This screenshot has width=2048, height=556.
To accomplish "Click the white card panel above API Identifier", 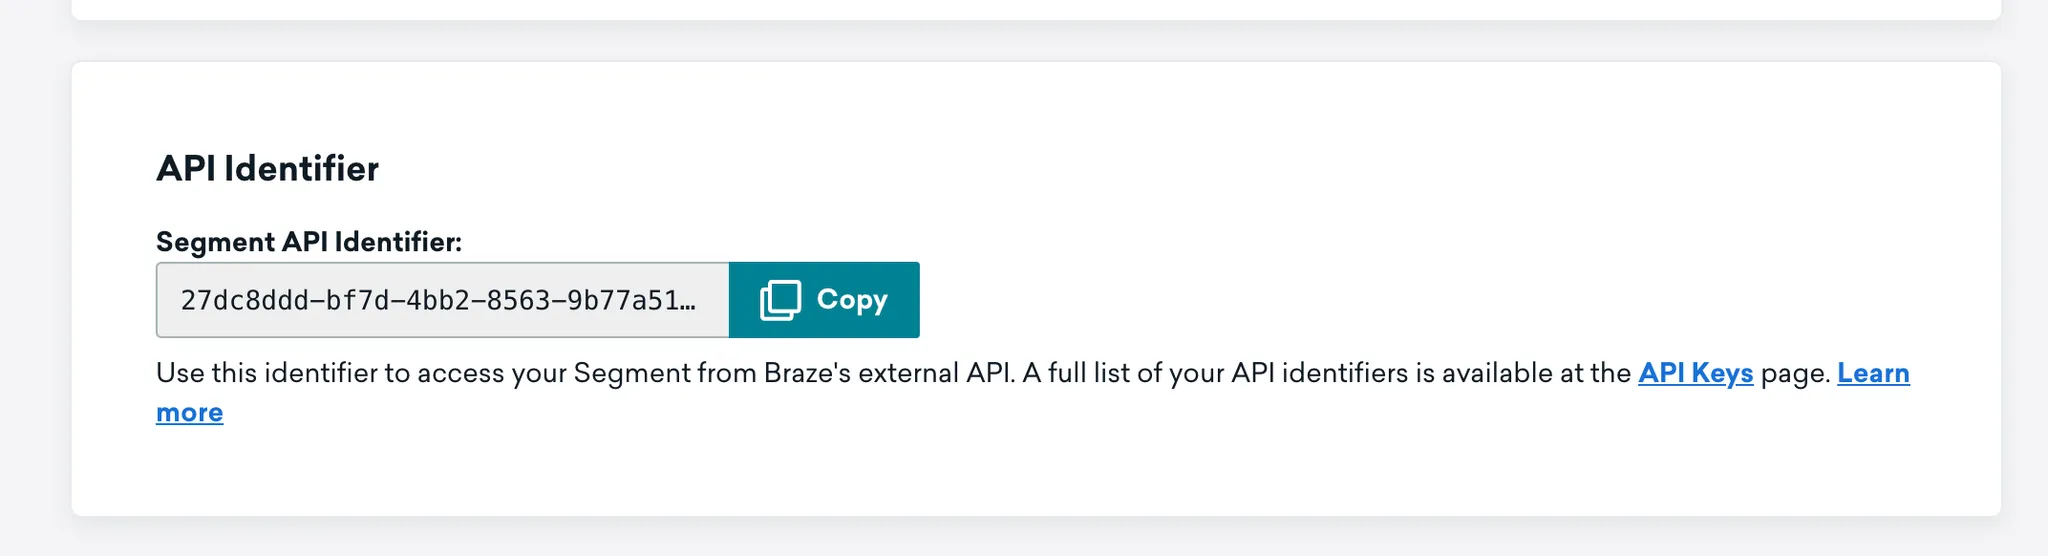I will (x=1036, y=9).
